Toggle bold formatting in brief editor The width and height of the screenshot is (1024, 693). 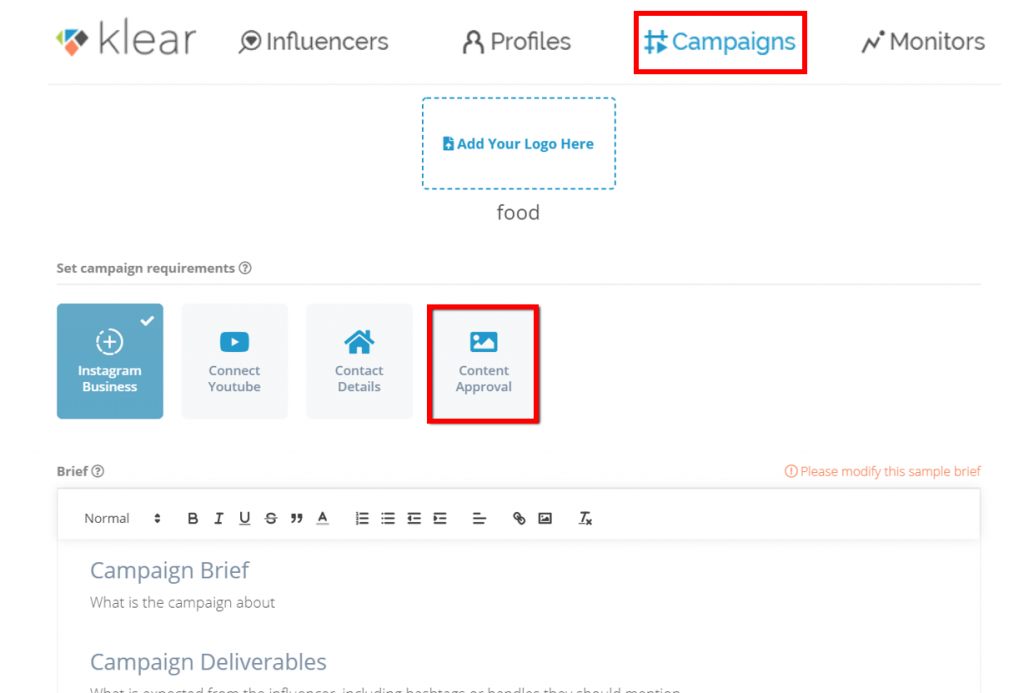click(x=193, y=518)
